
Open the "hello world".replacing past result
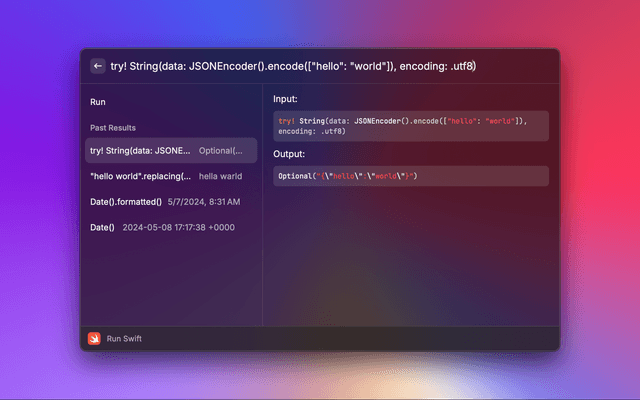(140, 176)
